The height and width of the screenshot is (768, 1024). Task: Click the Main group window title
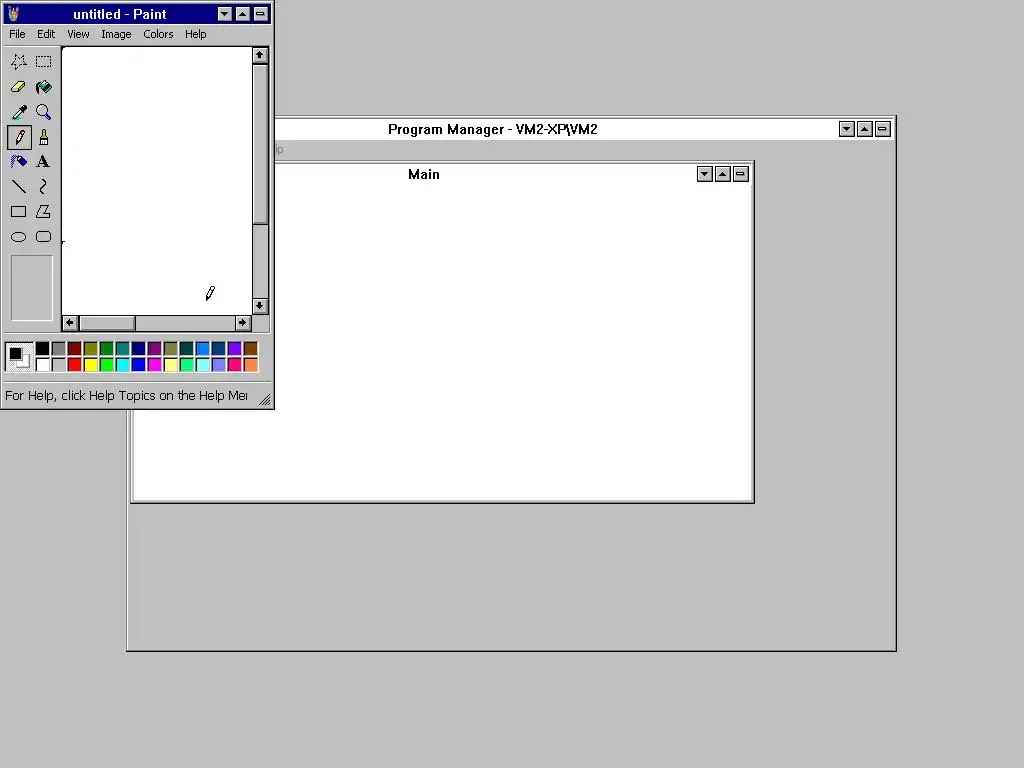click(424, 174)
